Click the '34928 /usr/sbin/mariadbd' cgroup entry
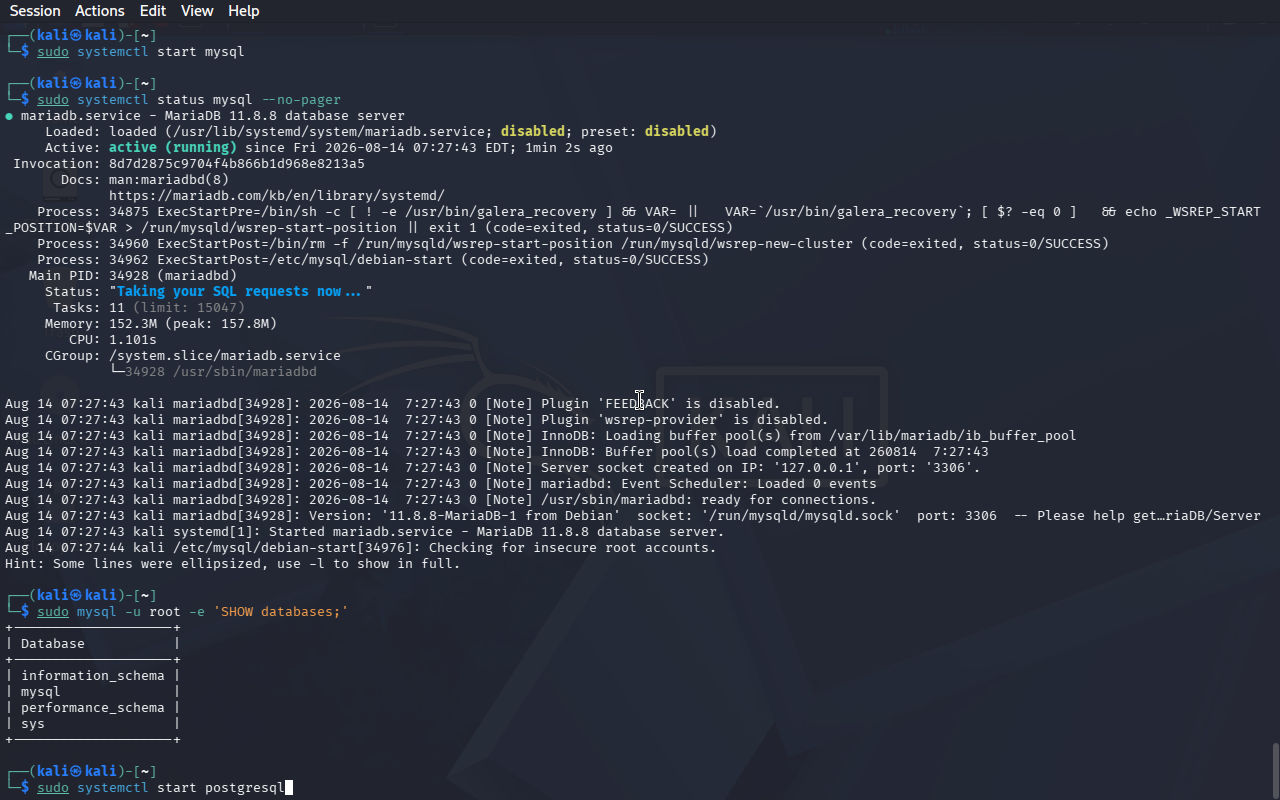 pyautogui.click(x=221, y=372)
